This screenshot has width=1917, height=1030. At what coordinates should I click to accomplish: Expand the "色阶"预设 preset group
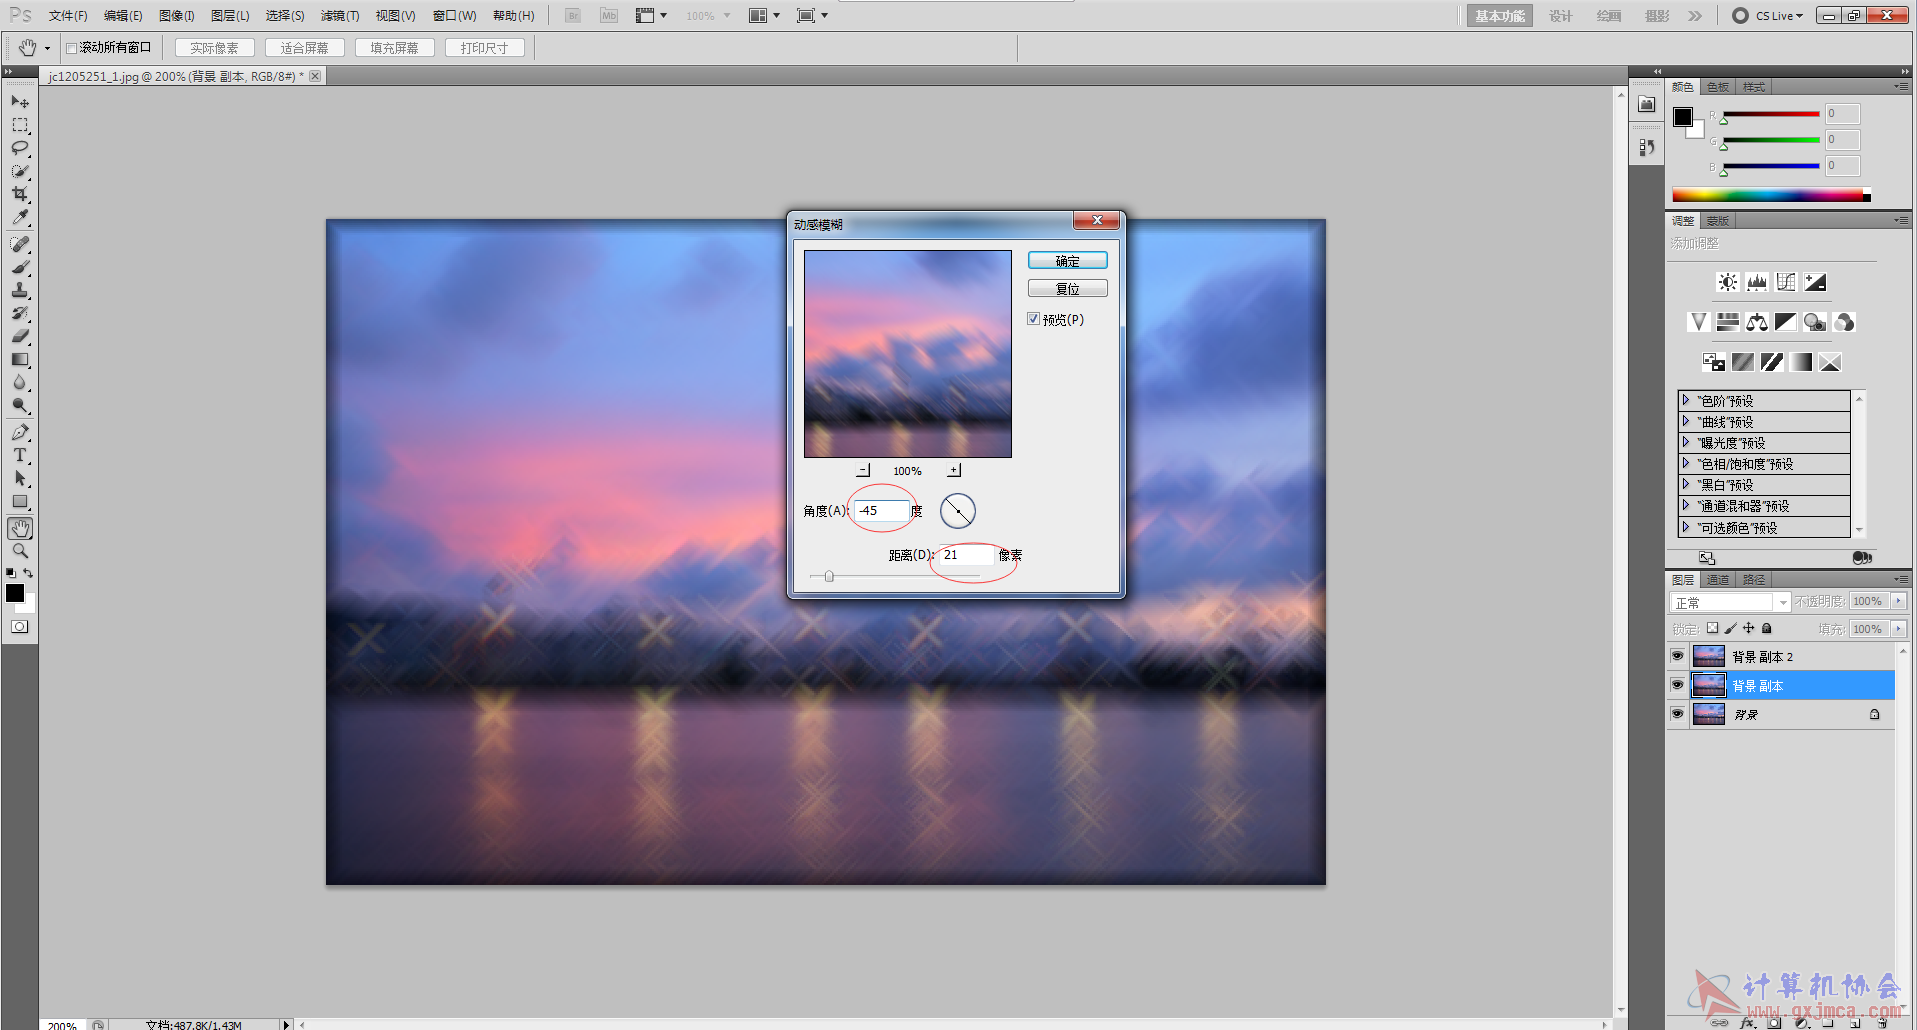[1686, 400]
